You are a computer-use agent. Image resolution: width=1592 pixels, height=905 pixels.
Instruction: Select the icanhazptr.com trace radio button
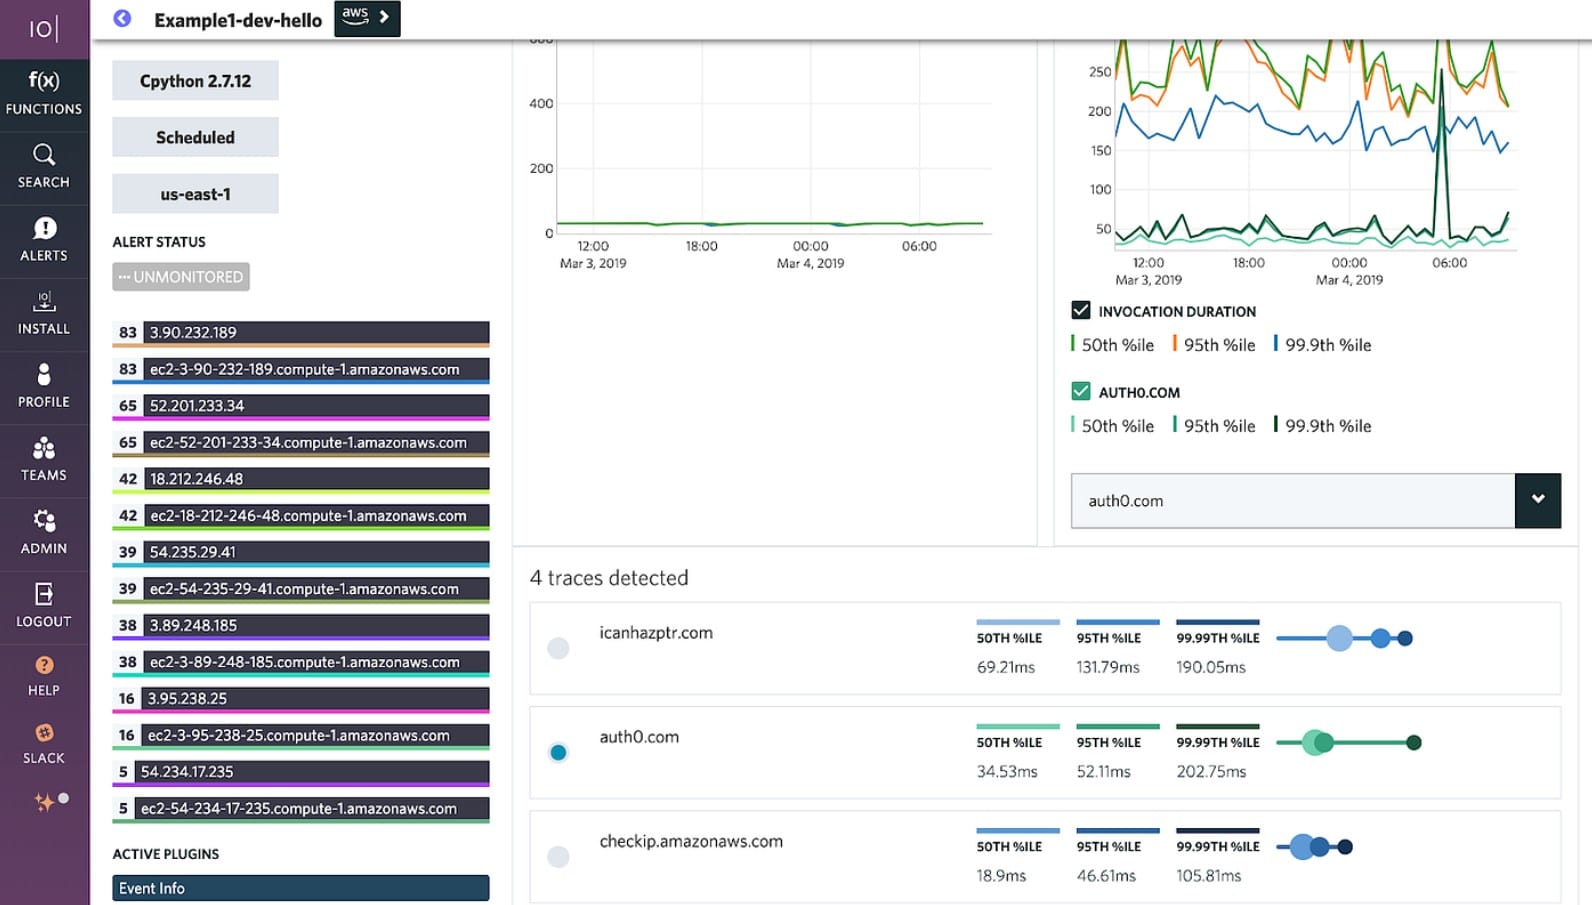(559, 648)
